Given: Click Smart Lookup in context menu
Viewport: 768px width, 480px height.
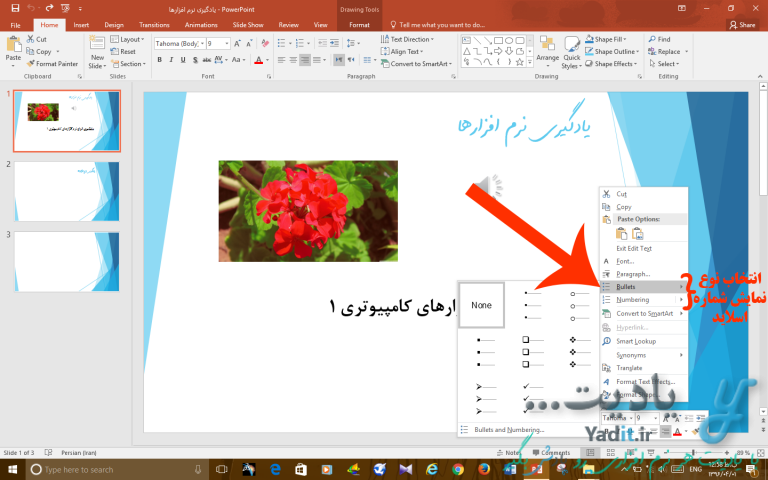Looking at the screenshot, I should [644, 341].
